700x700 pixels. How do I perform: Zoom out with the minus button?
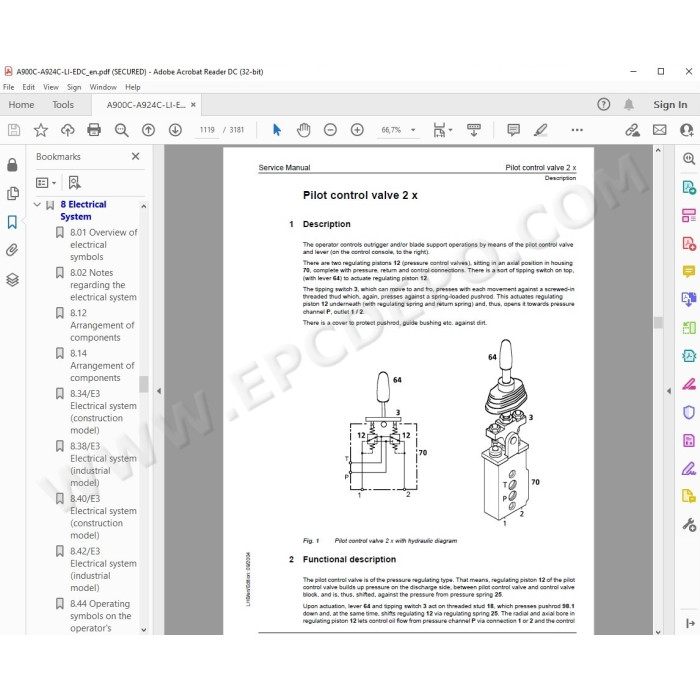coord(330,130)
